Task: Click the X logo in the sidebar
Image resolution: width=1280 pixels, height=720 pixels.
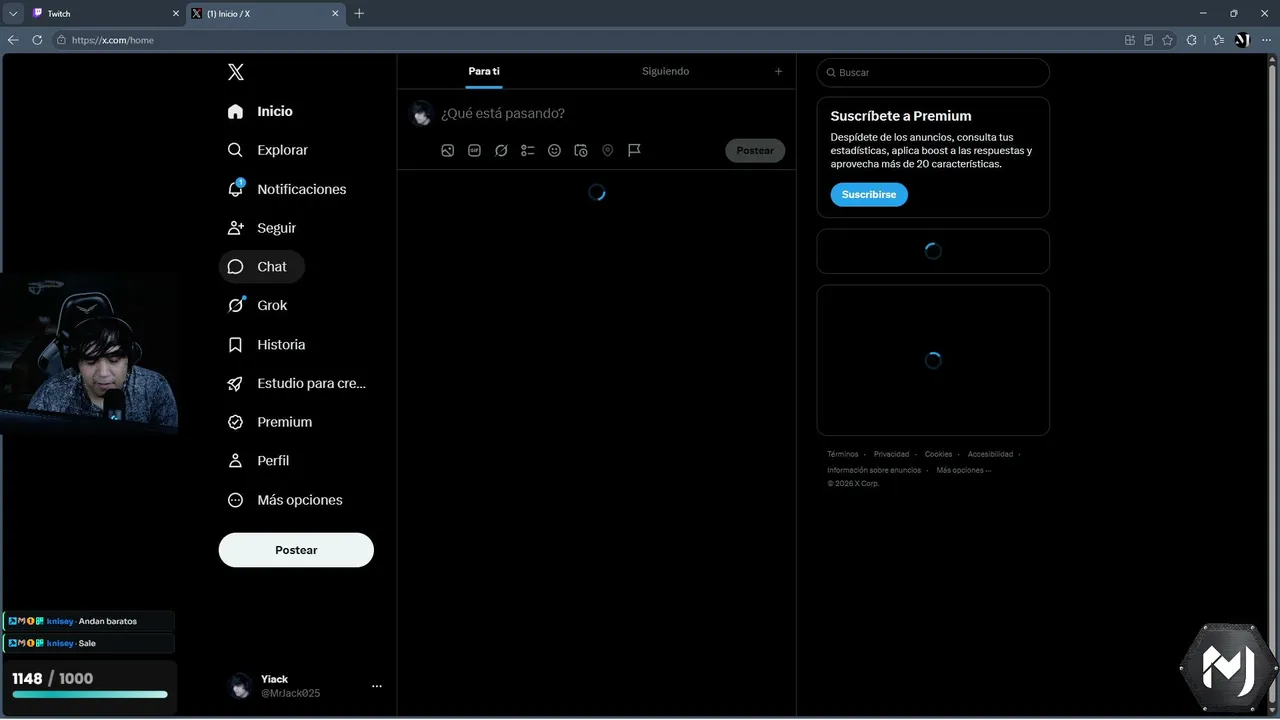Action: pyautogui.click(x=235, y=72)
